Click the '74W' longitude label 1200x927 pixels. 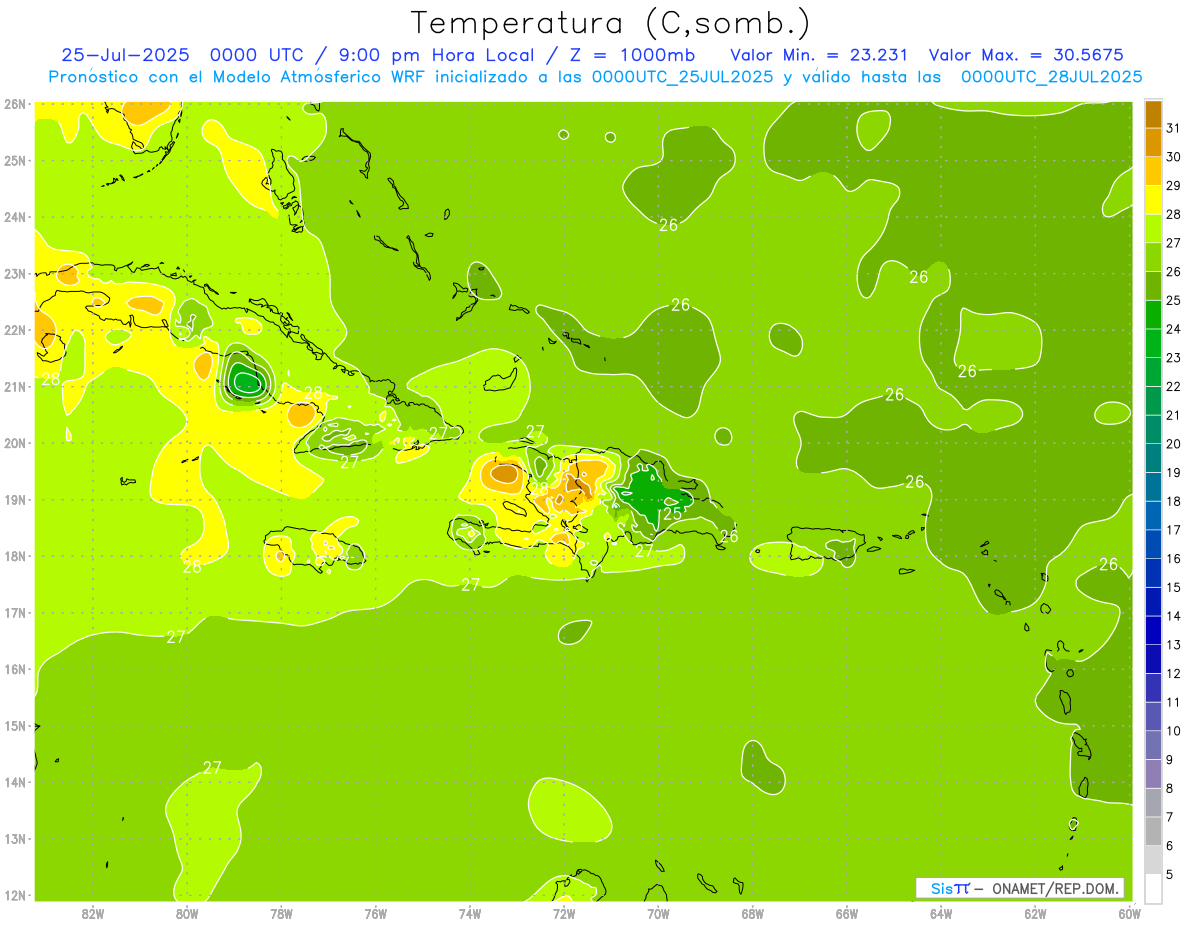coord(470,913)
